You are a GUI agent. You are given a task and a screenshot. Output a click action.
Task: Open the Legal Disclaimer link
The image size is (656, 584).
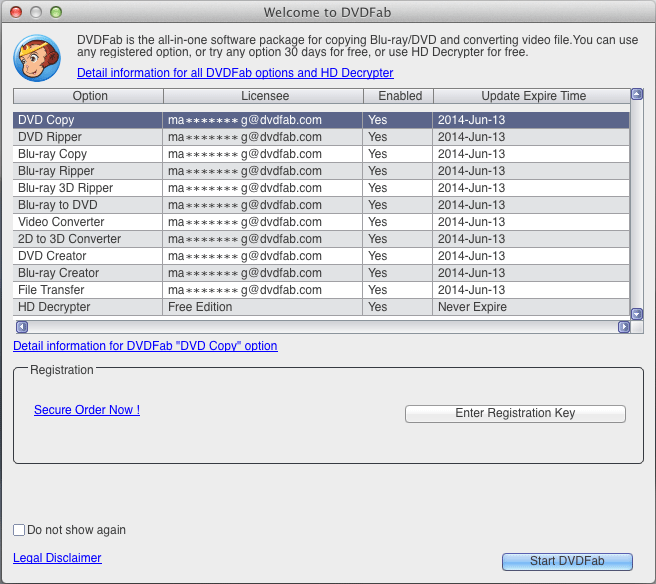57,558
